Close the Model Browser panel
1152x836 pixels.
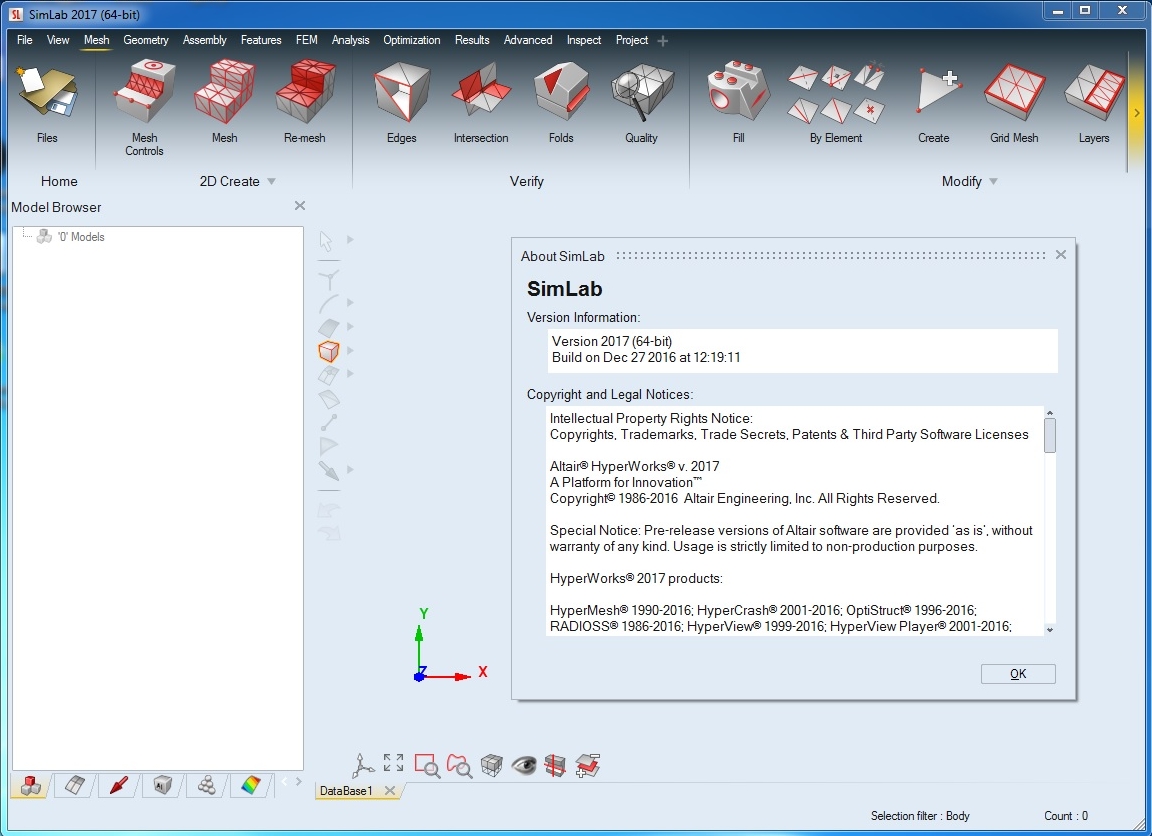click(x=300, y=206)
